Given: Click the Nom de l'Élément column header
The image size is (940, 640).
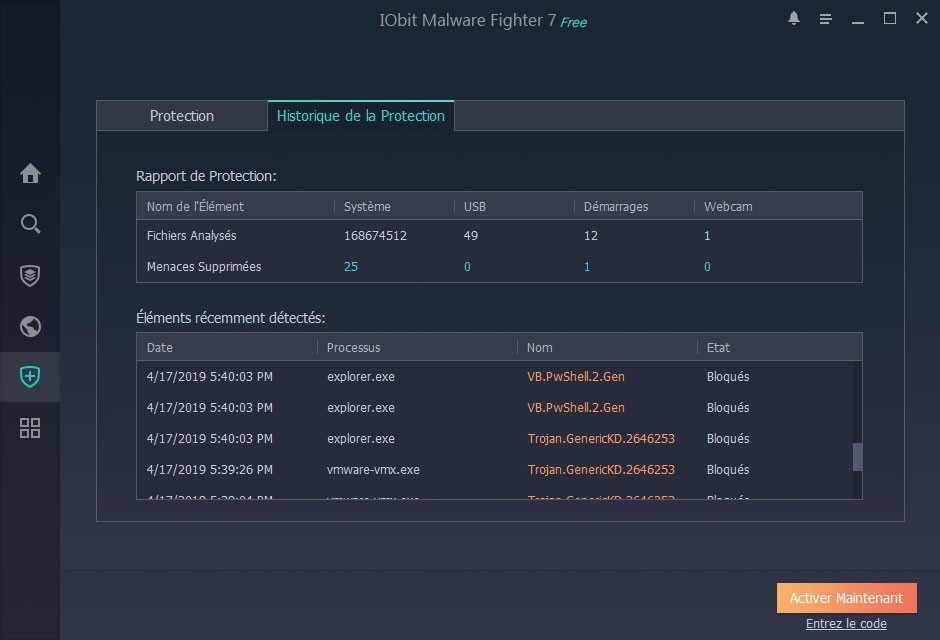Looking at the screenshot, I should tap(236, 206).
